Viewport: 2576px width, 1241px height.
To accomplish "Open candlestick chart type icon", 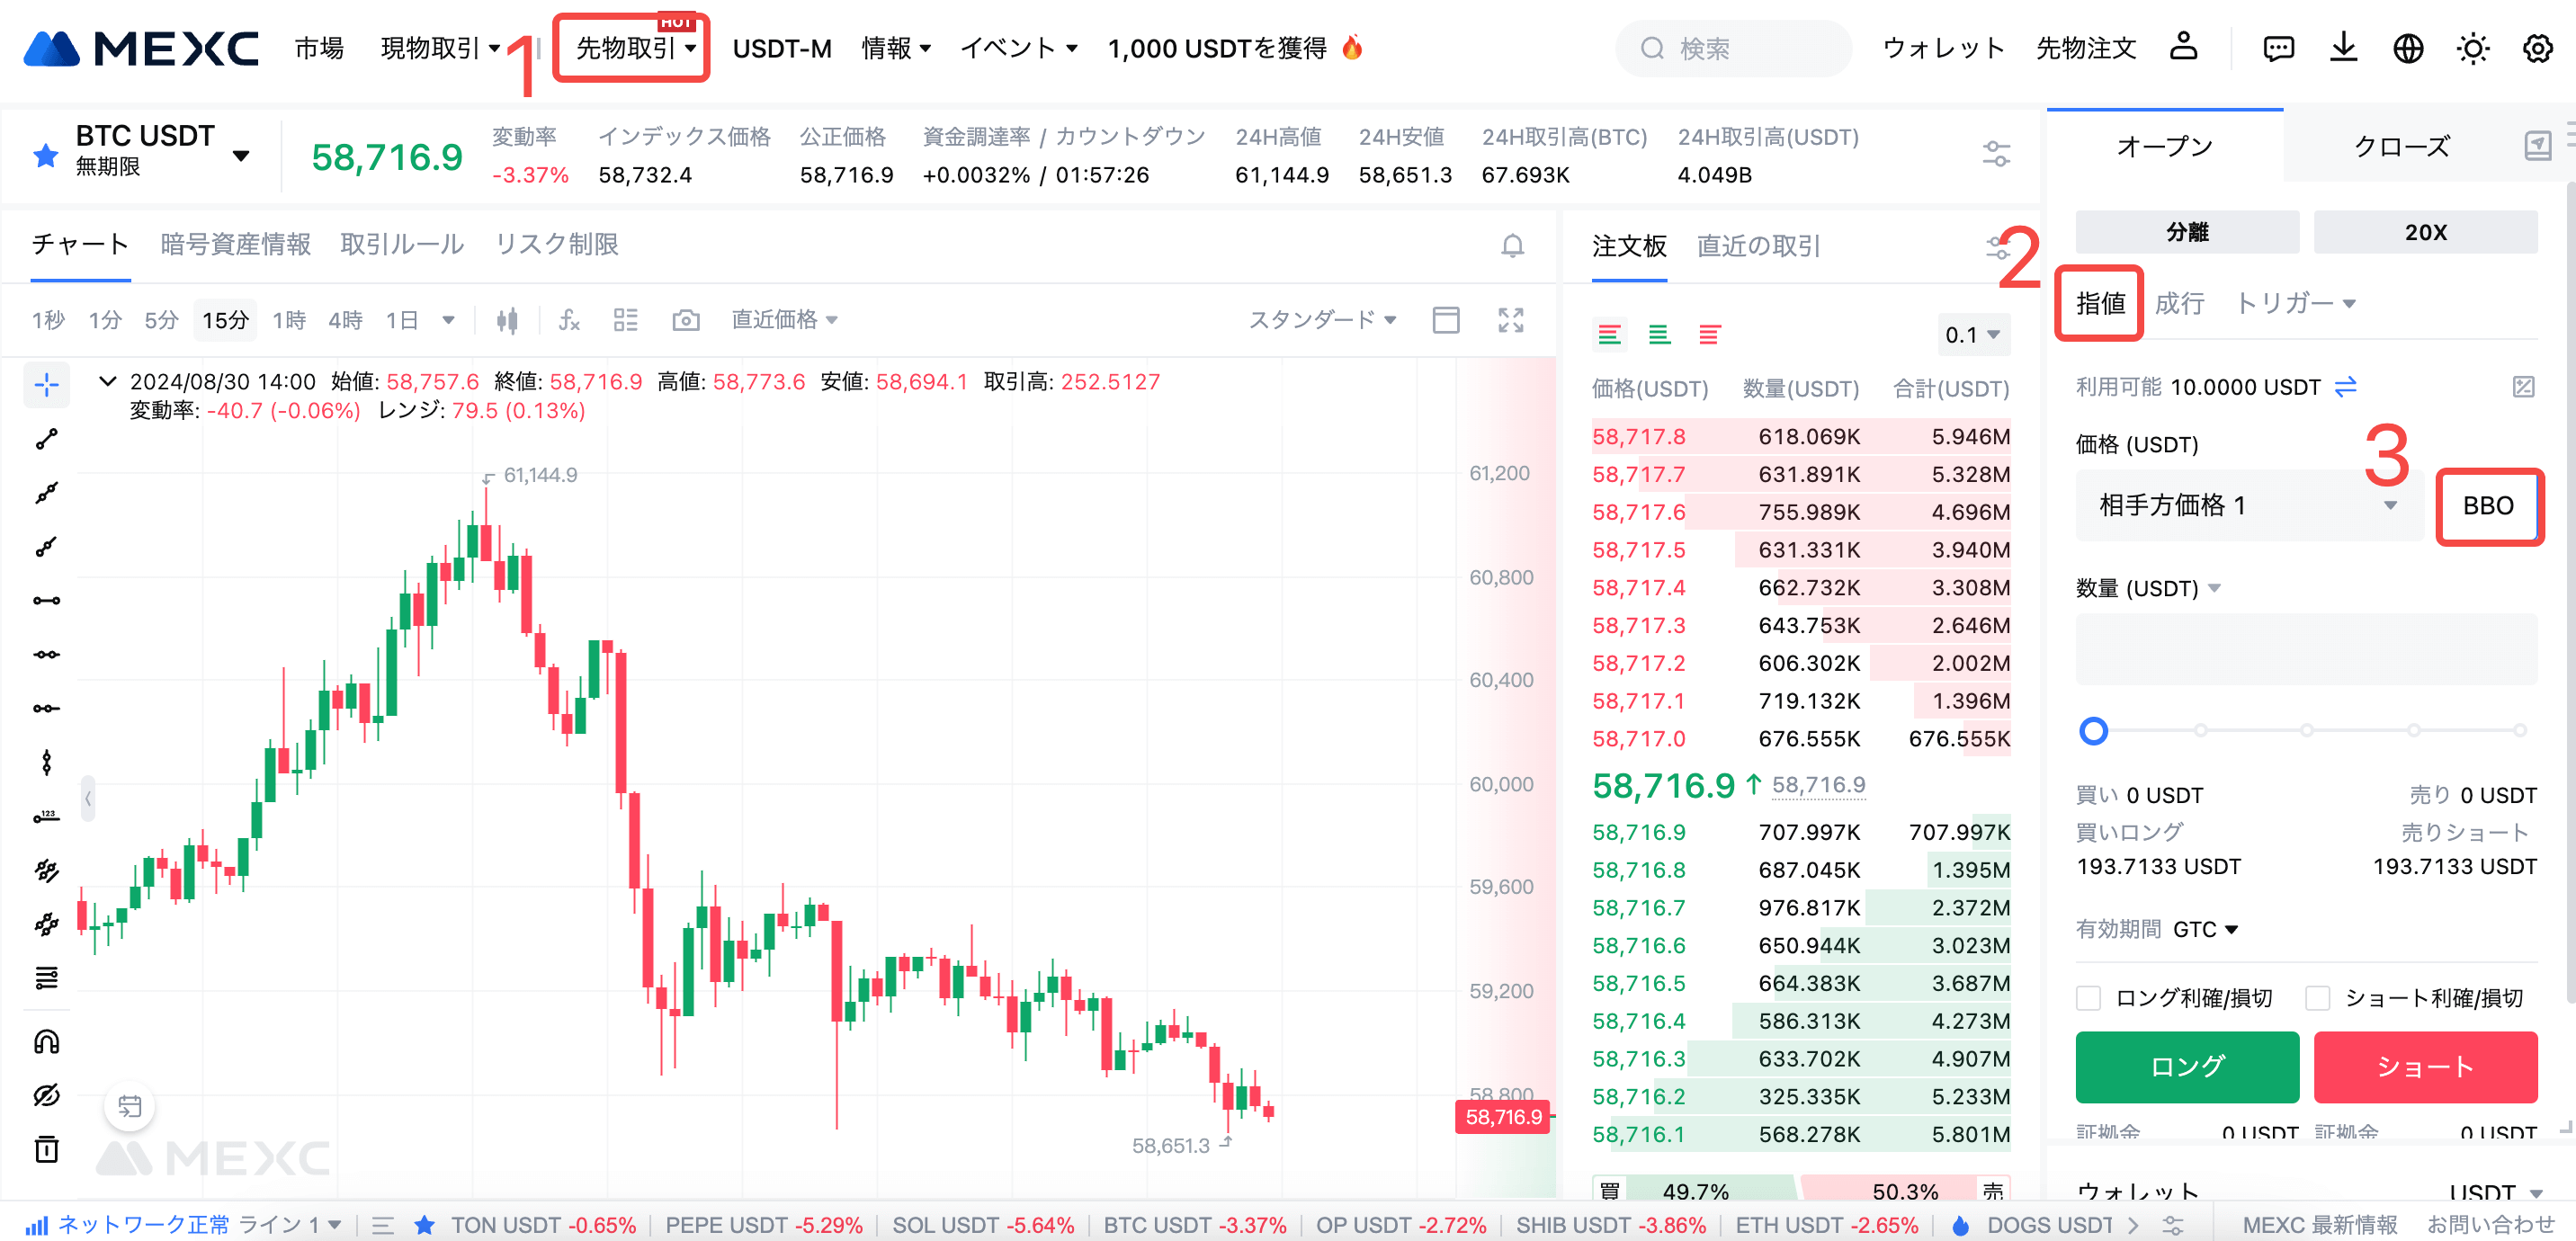I will coord(507,320).
